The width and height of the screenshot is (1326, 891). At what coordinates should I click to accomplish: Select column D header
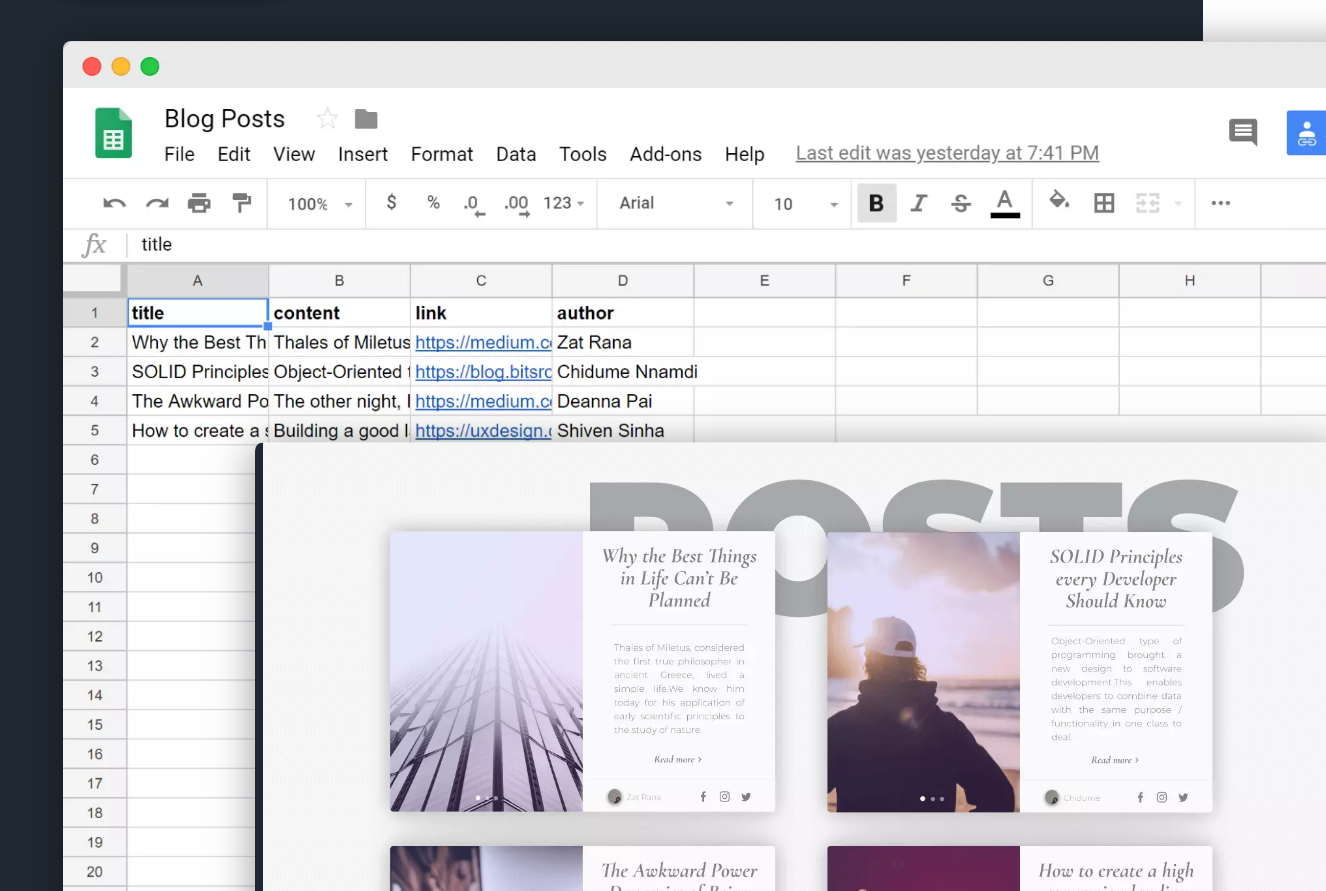pyautogui.click(x=623, y=281)
